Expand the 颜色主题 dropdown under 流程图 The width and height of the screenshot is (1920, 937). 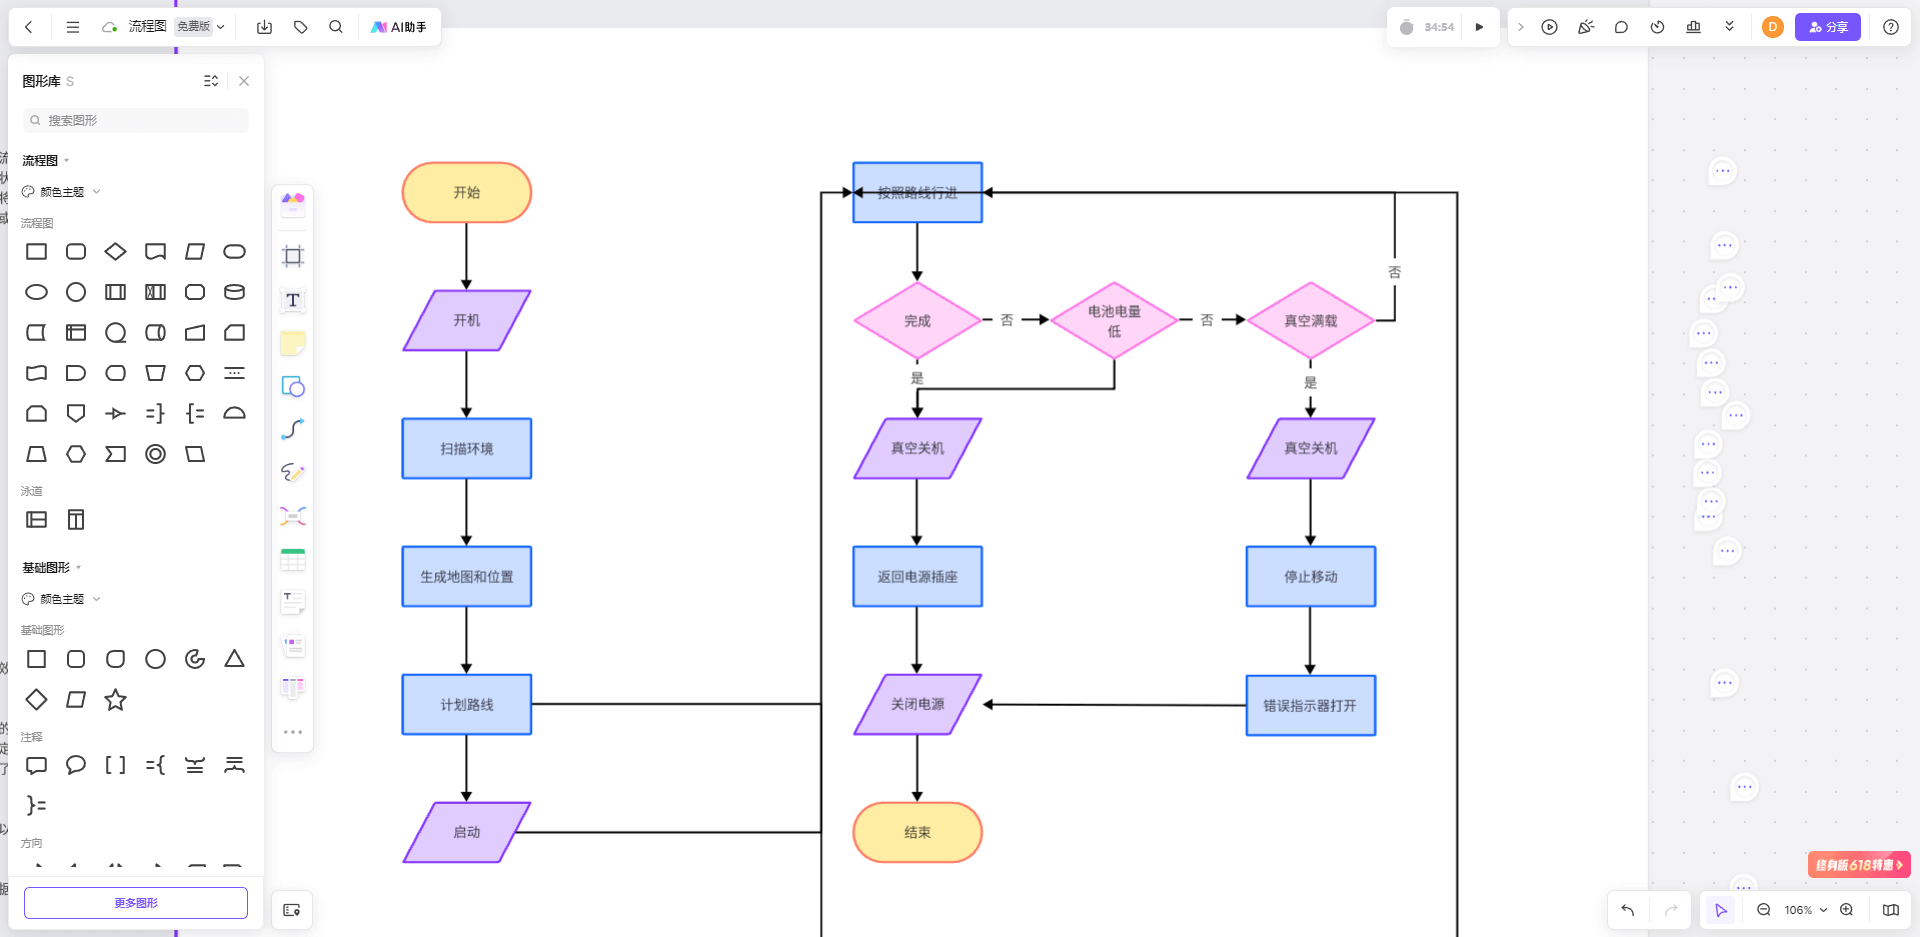pyautogui.click(x=62, y=192)
